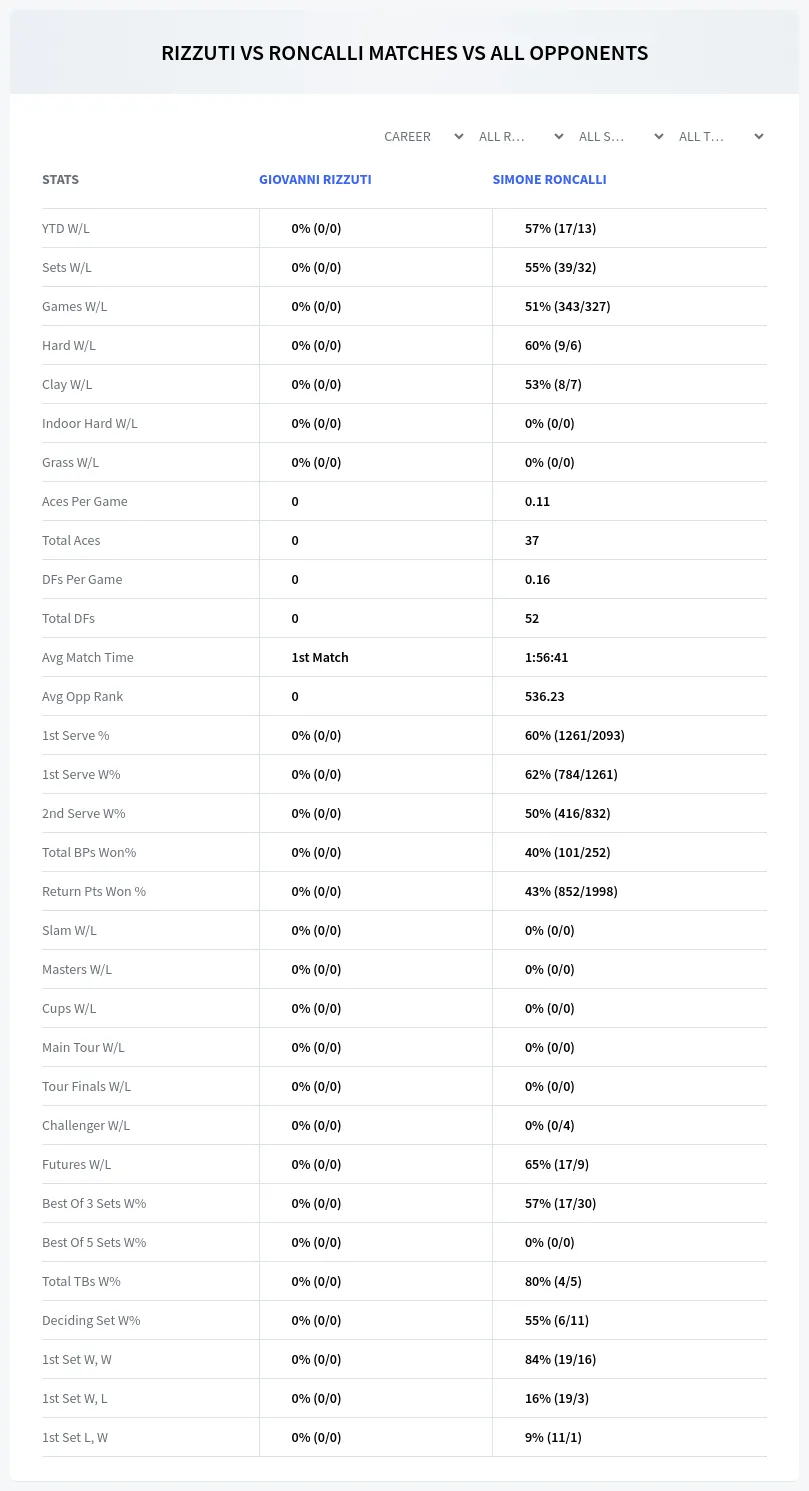This screenshot has height=1491, width=809.
Task: Open the CAREER dropdown
Action: click(x=420, y=136)
